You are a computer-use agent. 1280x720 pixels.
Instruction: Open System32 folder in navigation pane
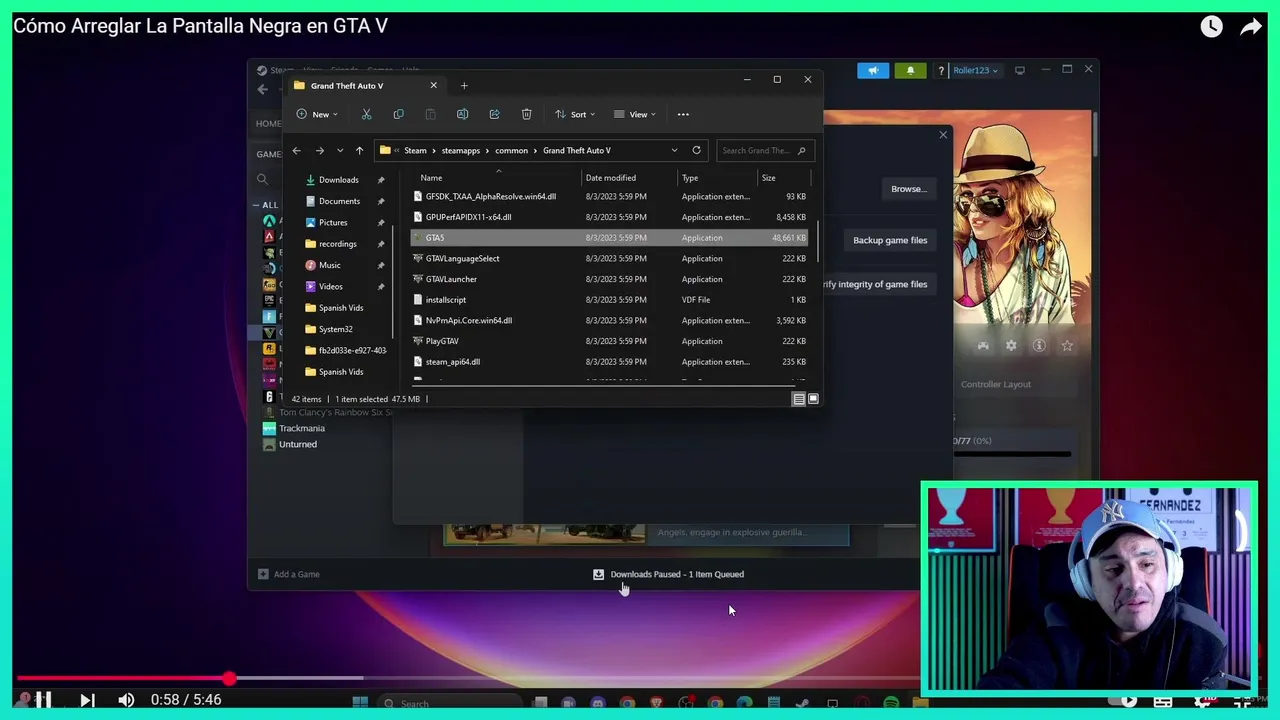335,329
